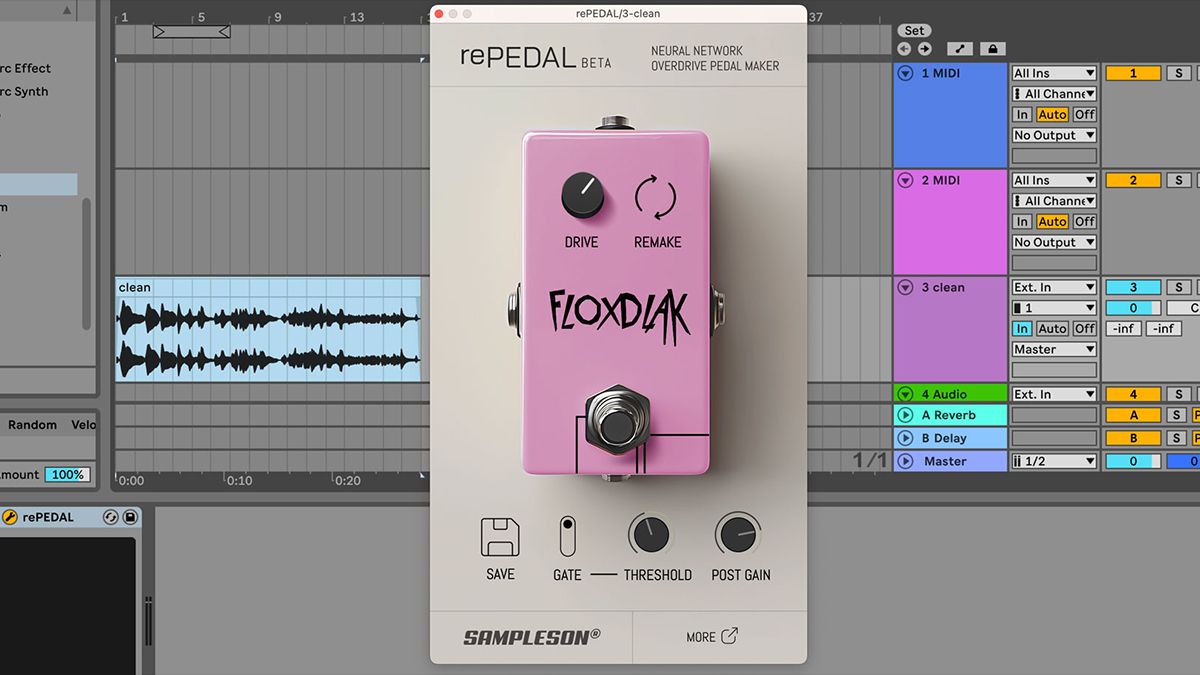Select the clean audio clip
The width and height of the screenshot is (1200, 675).
click(268, 329)
